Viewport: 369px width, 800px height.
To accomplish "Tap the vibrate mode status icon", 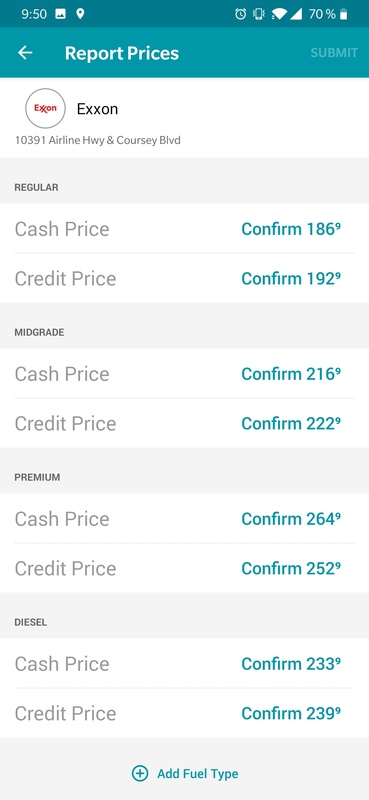I will 259,14.
